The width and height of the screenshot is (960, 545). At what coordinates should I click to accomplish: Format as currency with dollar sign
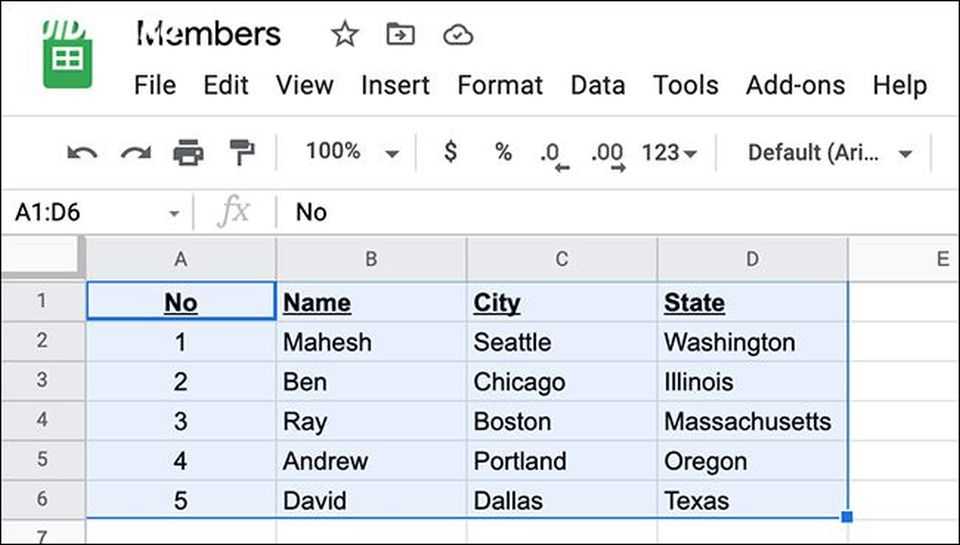(451, 152)
